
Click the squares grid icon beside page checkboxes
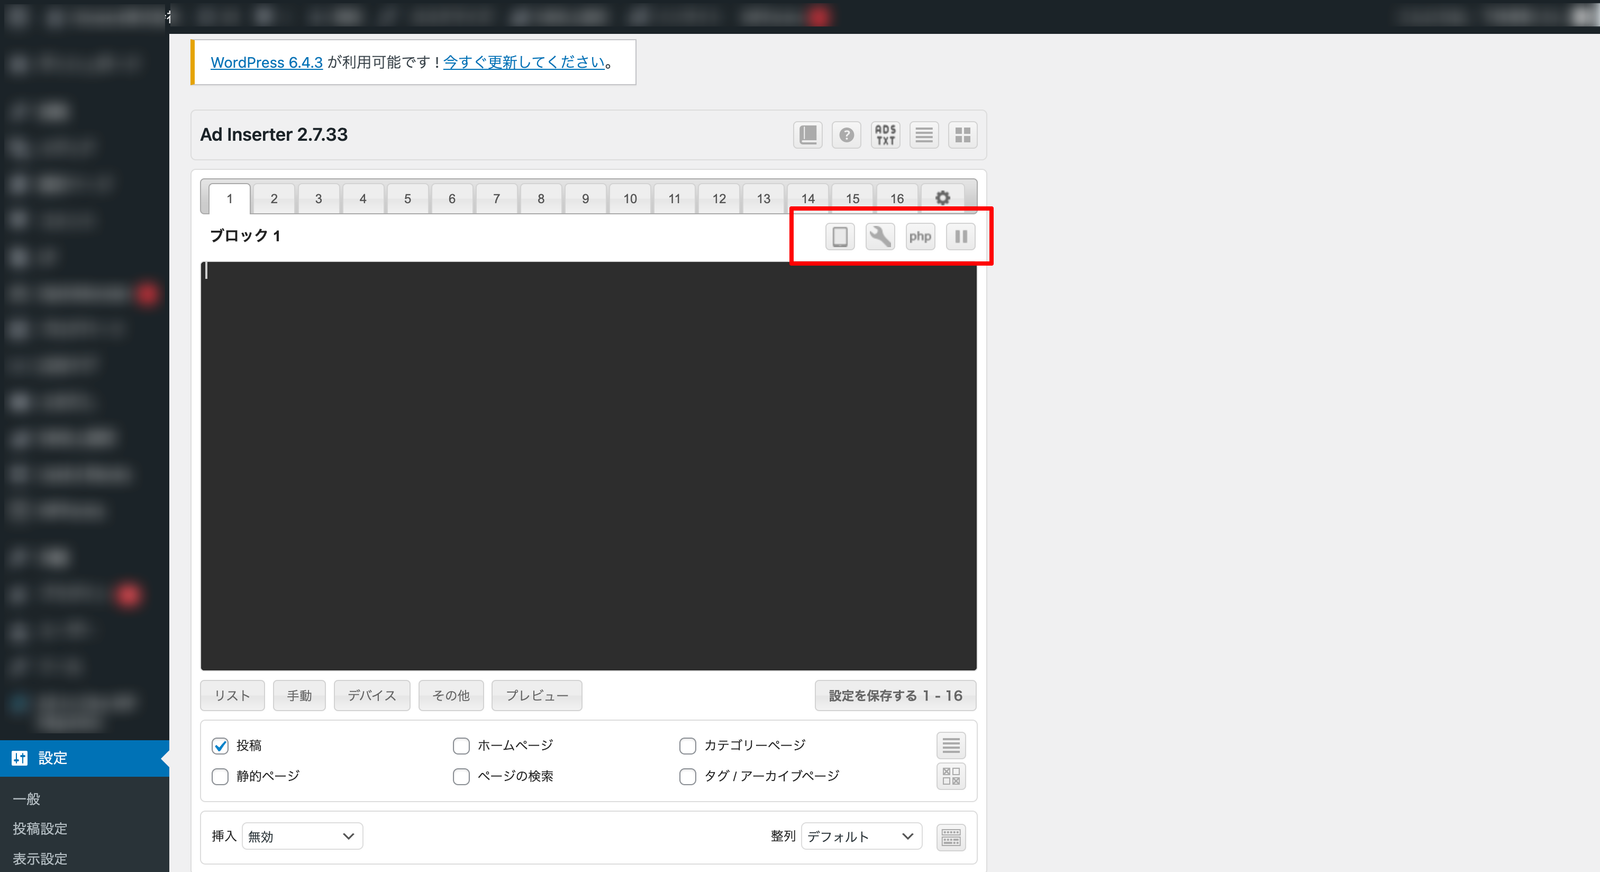[951, 776]
